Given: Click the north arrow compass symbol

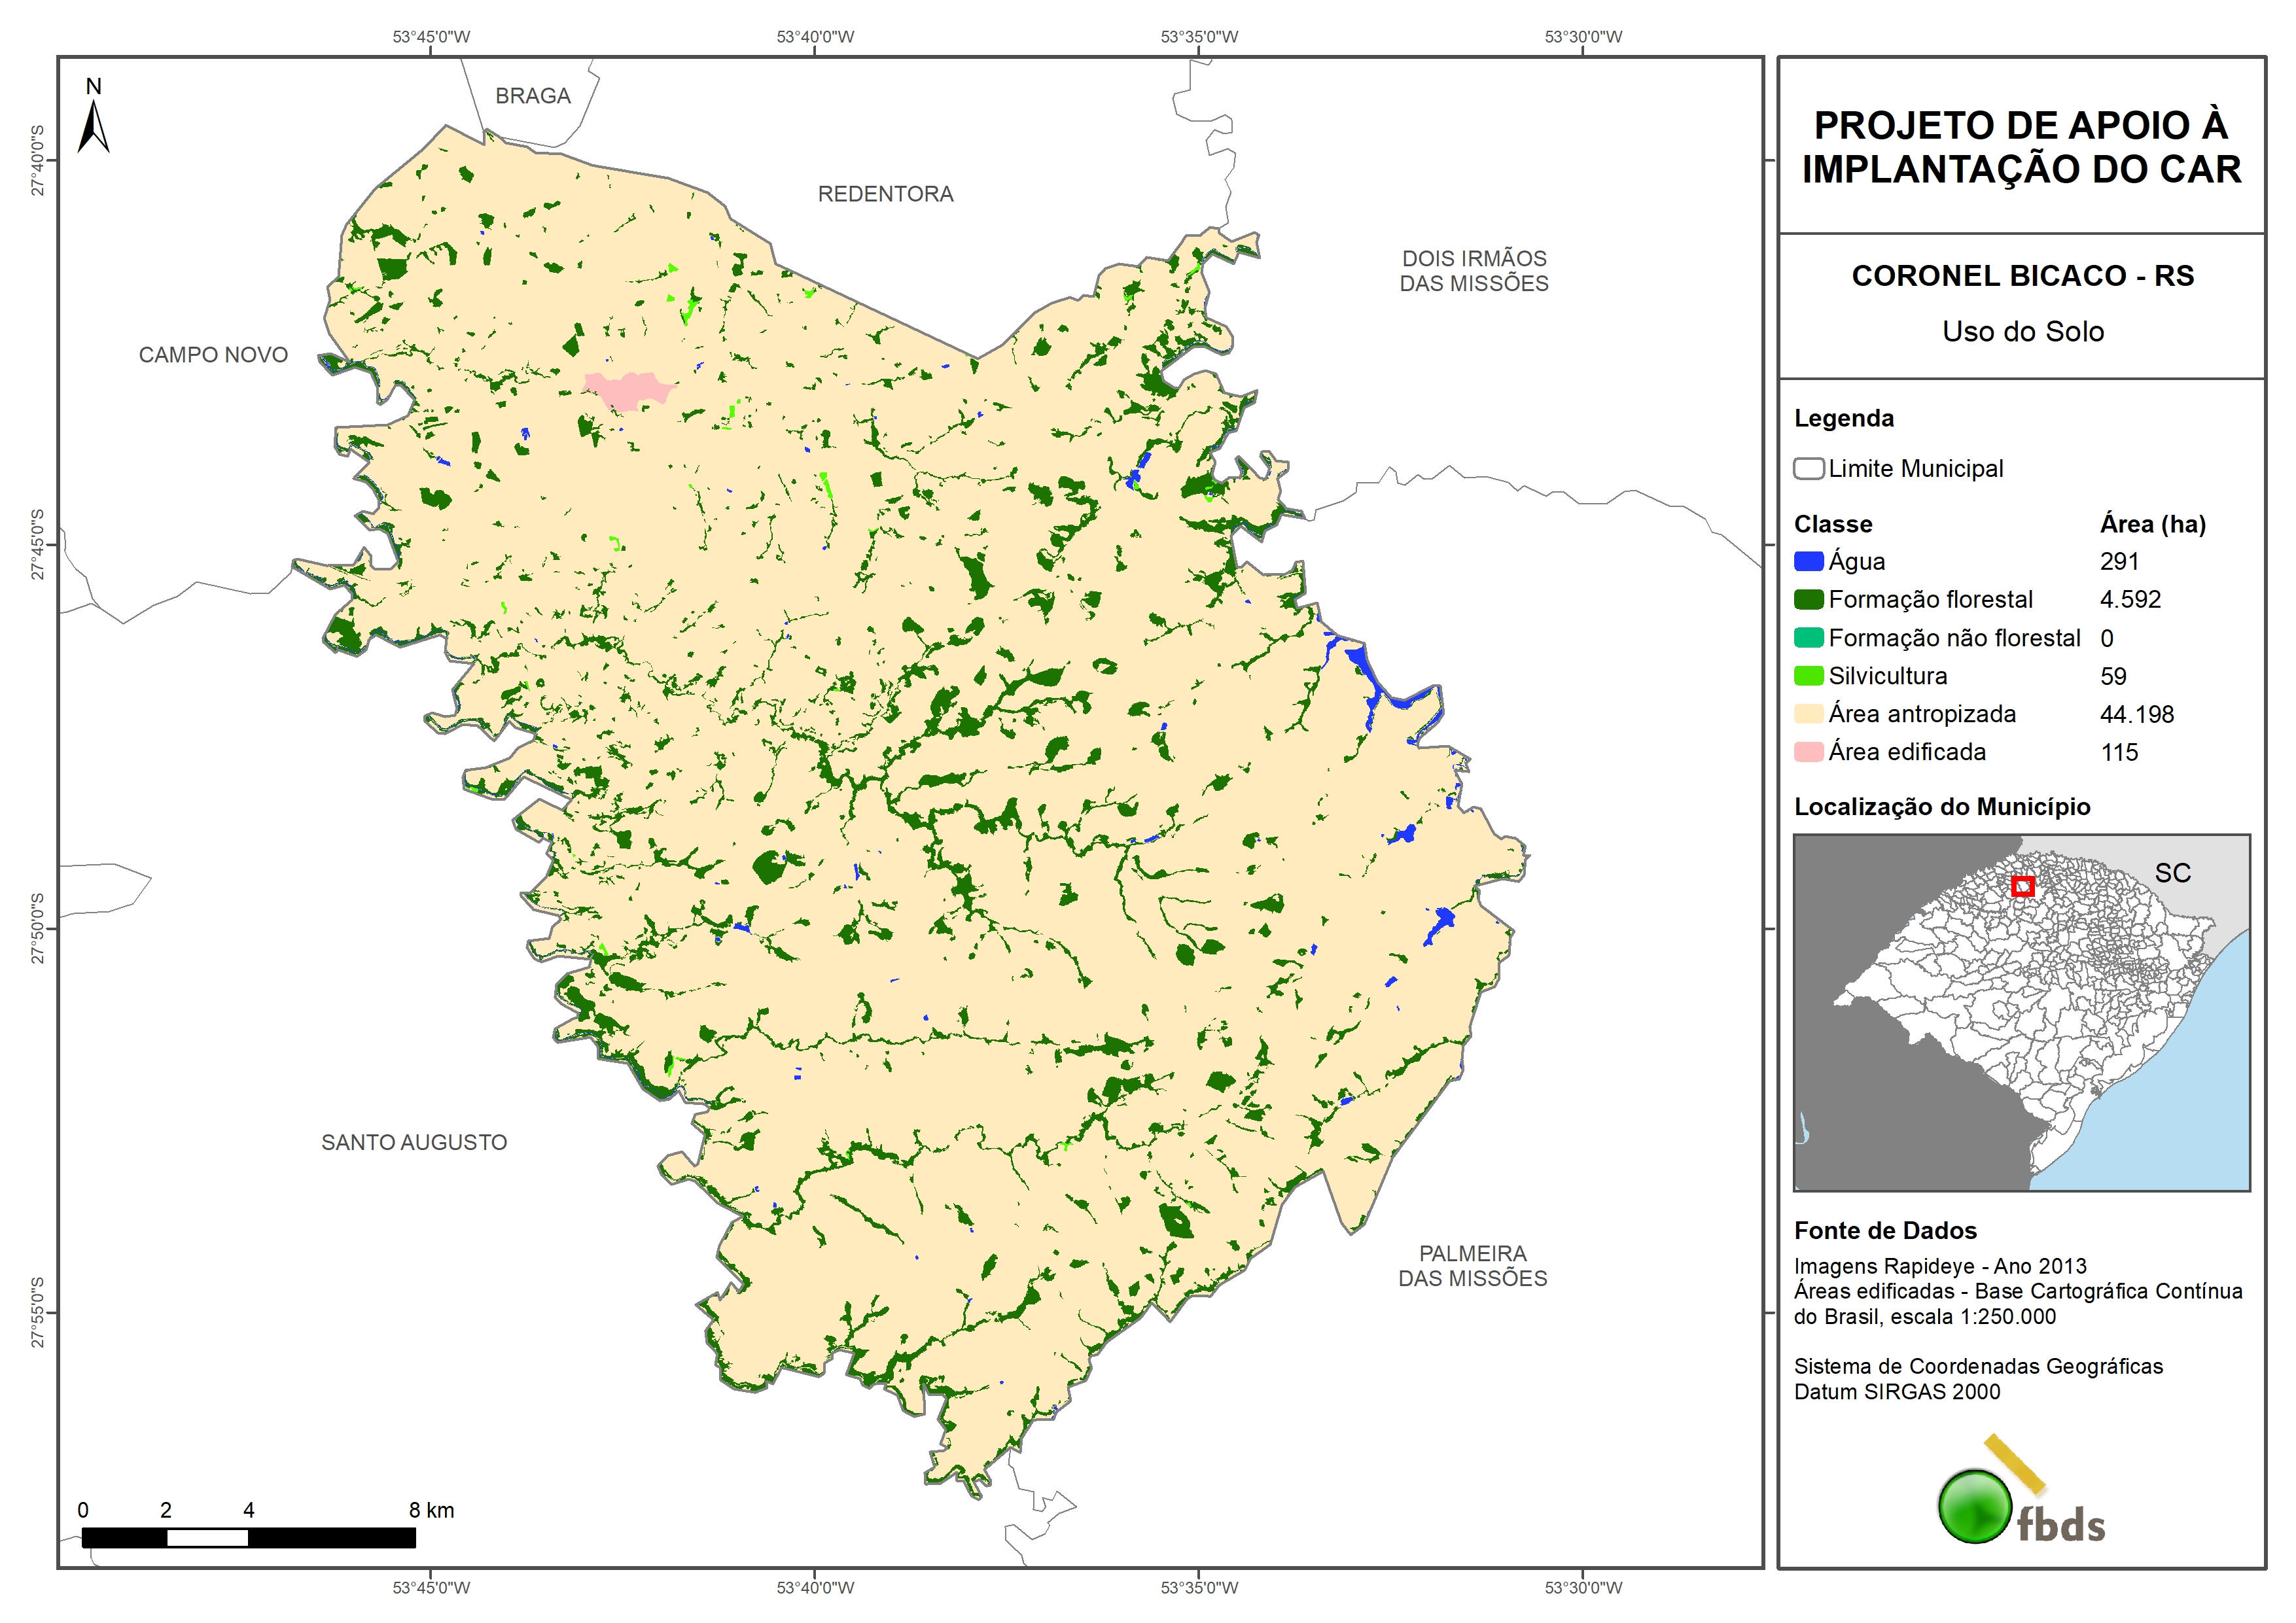Looking at the screenshot, I should tap(93, 125).
